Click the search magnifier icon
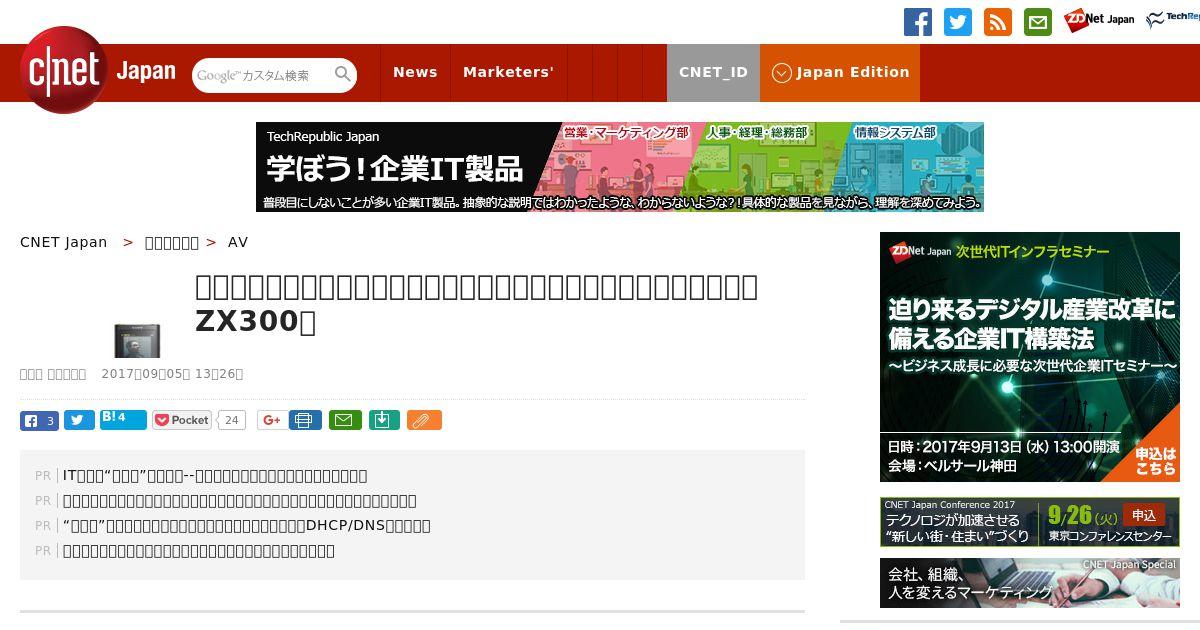 click(x=343, y=74)
